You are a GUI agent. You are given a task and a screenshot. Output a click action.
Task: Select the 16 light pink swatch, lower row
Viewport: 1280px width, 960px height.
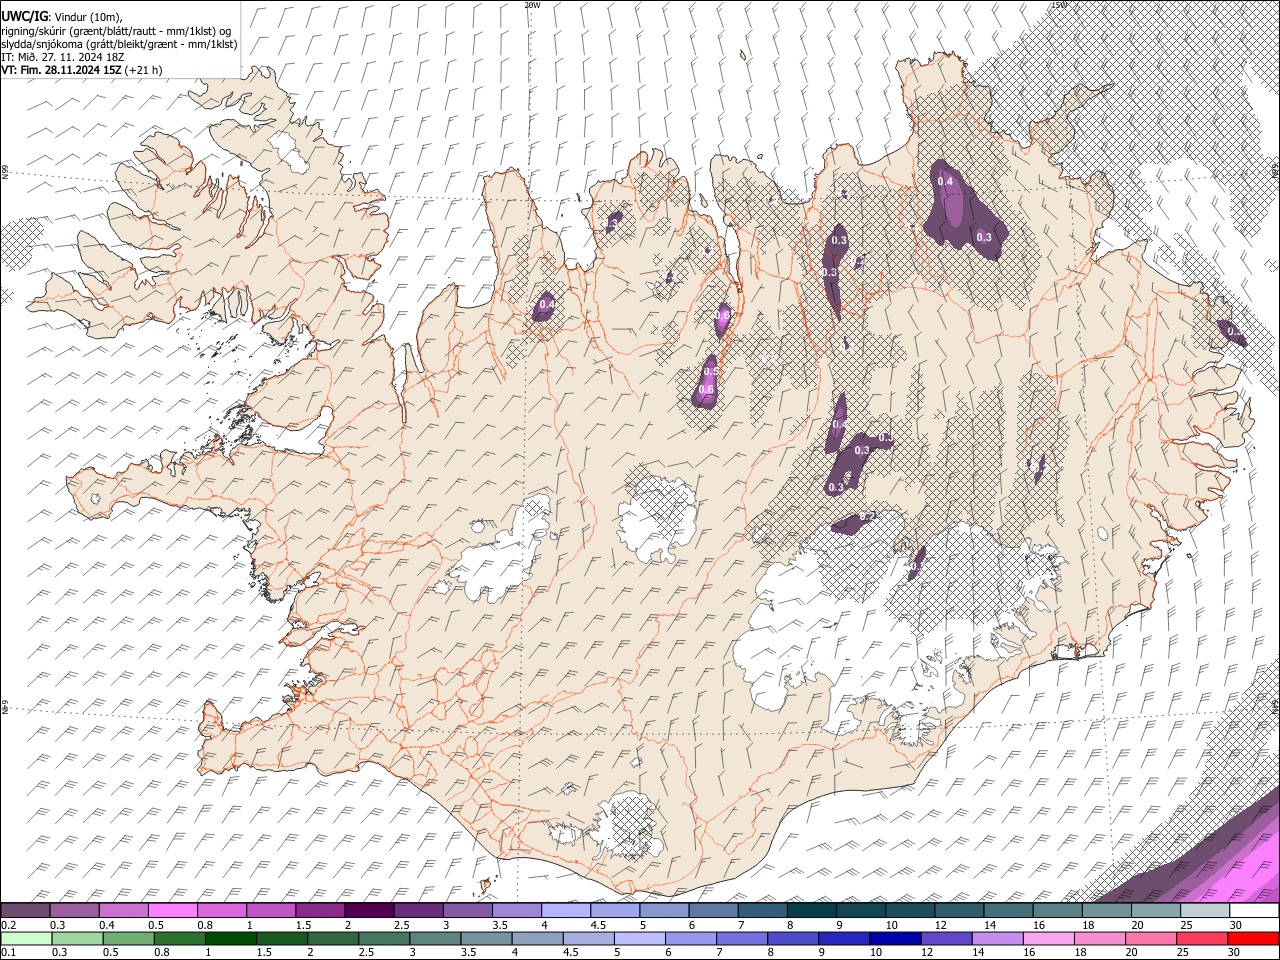point(1048,938)
